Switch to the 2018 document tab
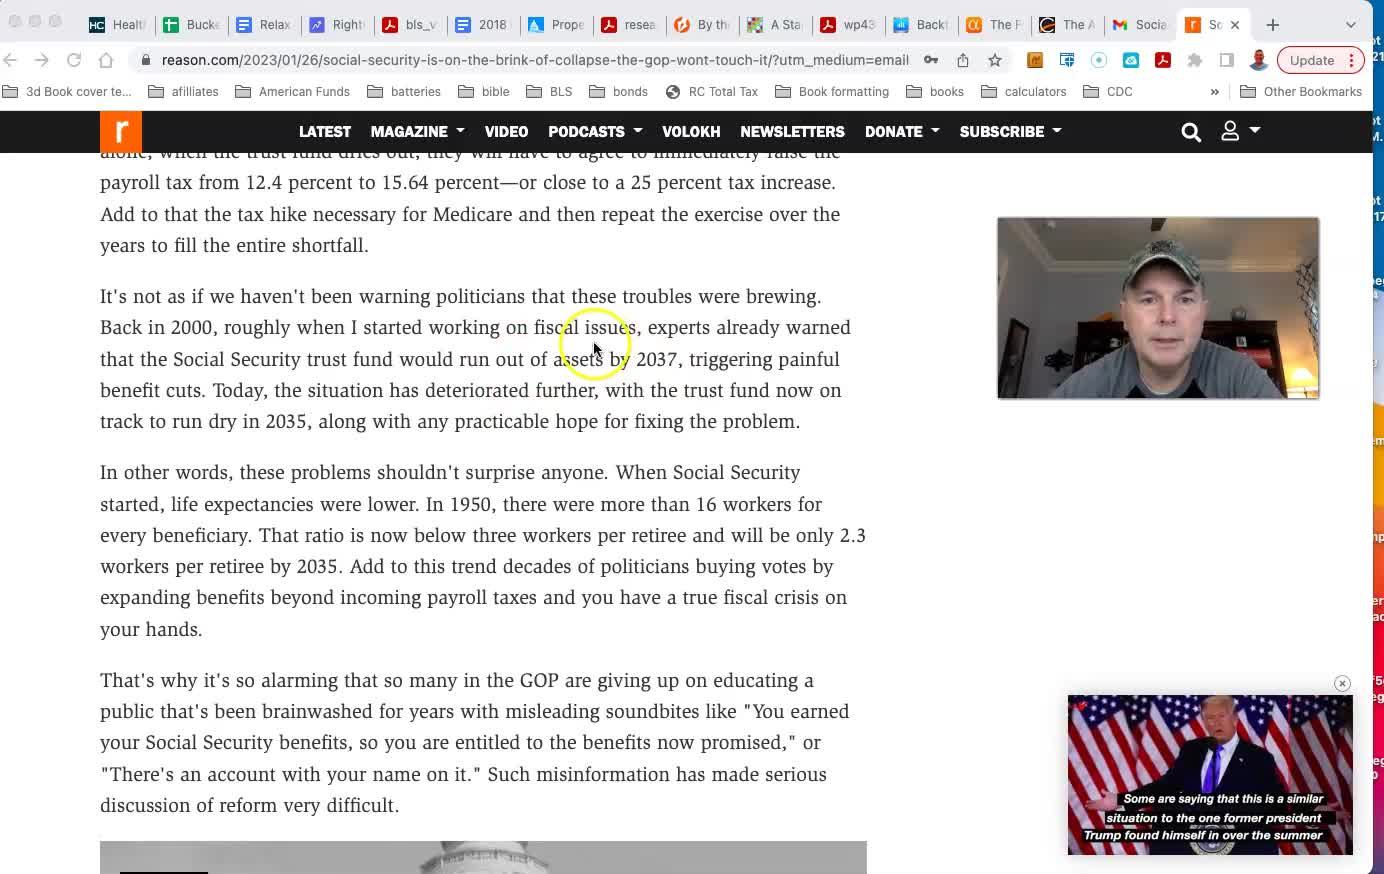This screenshot has width=1384, height=874. tap(482, 25)
